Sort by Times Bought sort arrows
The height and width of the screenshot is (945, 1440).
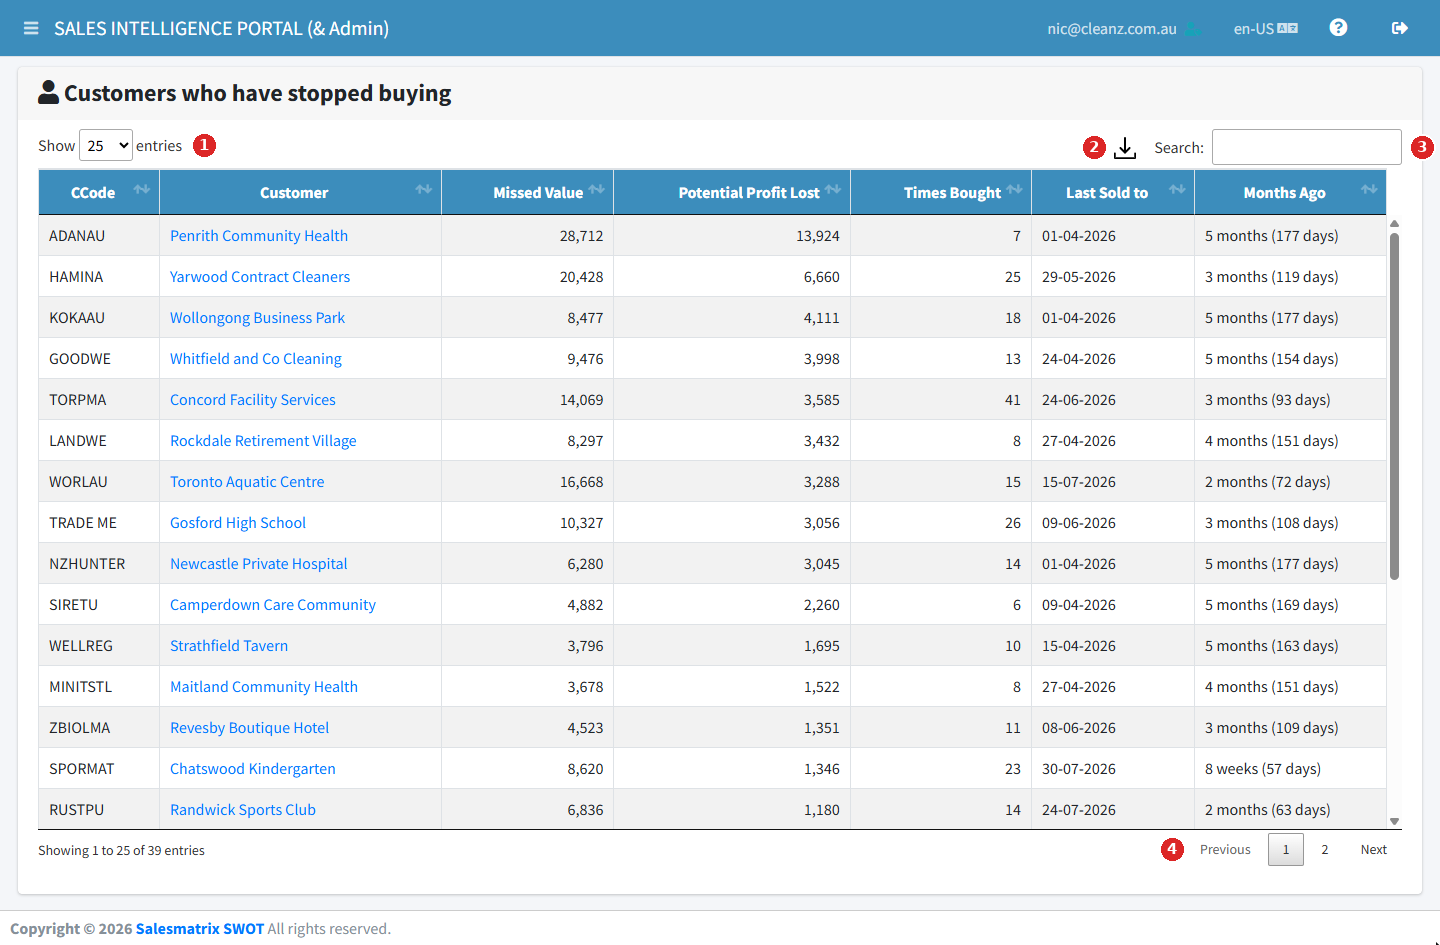(1015, 190)
